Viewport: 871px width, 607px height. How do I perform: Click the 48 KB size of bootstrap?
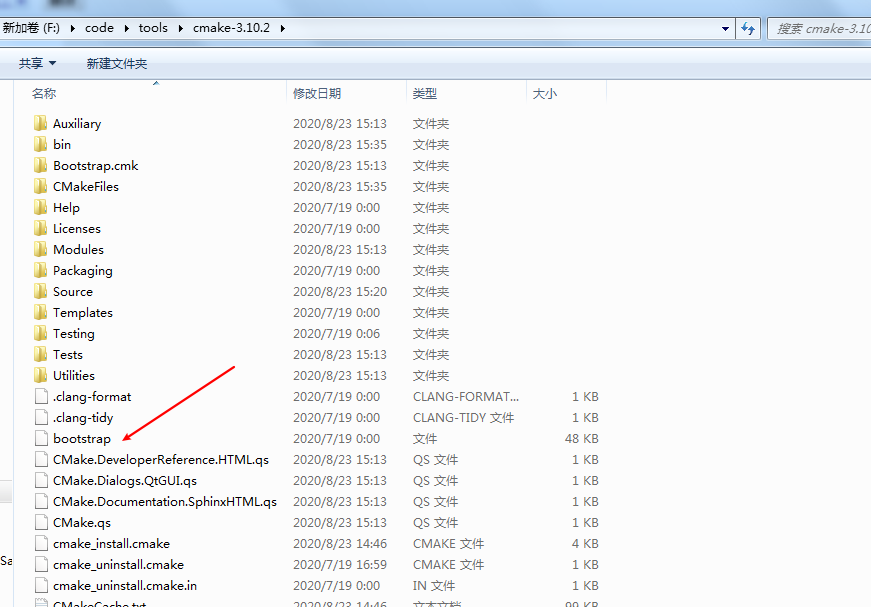582,439
